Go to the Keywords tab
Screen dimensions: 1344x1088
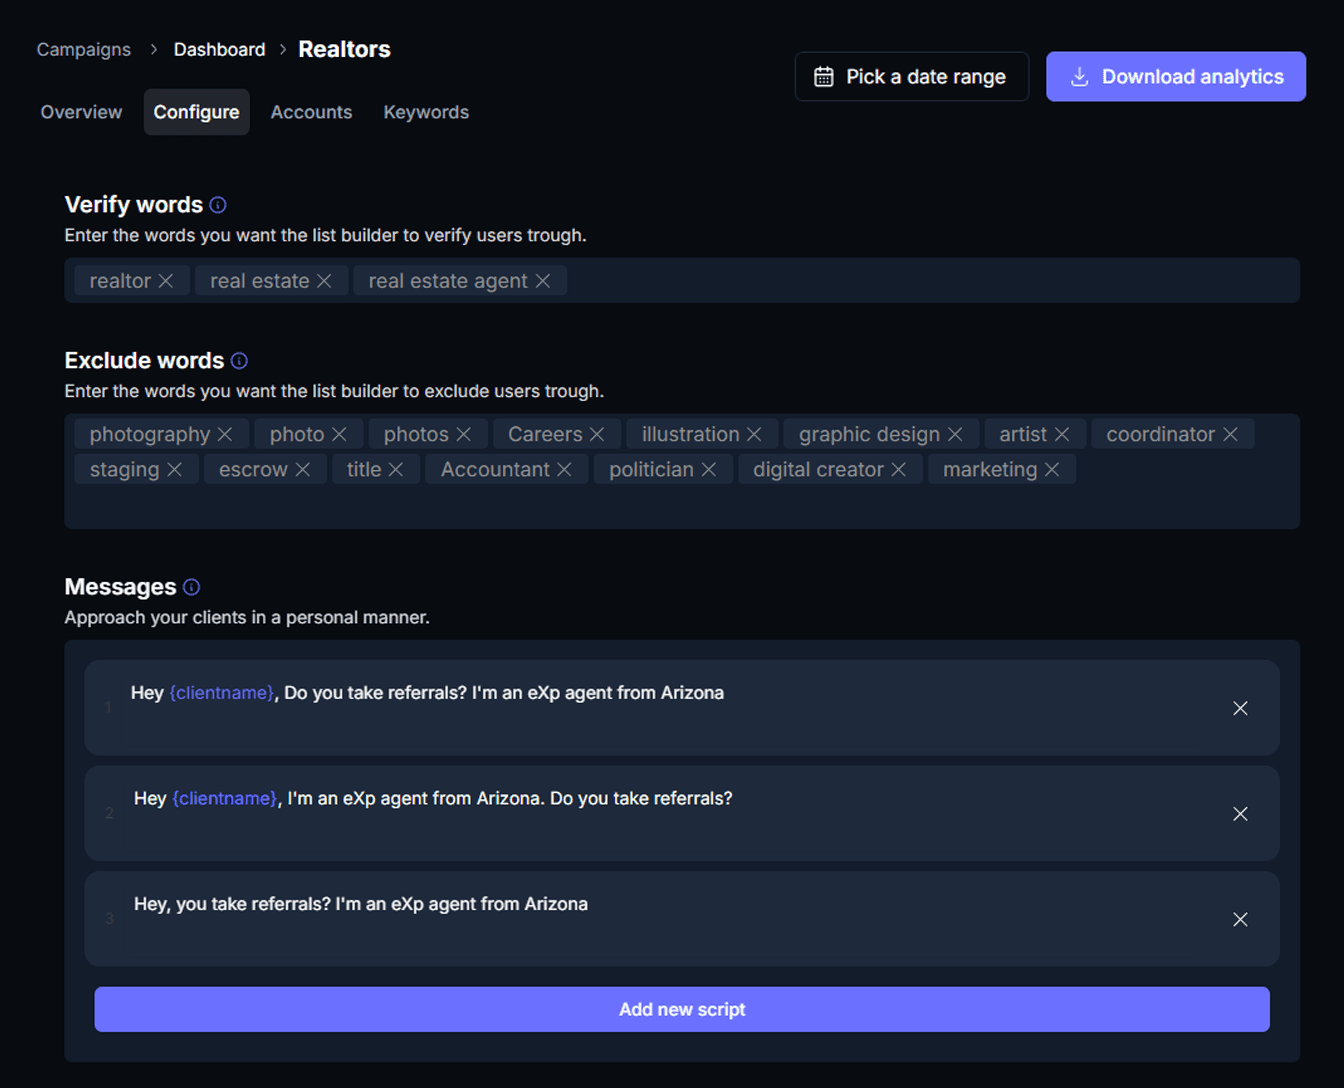[426, 112]
